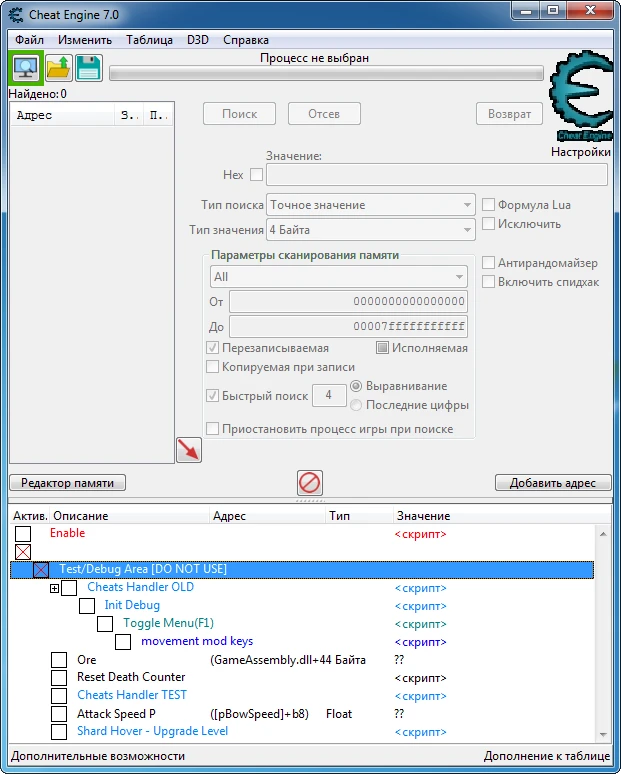The image size is (621, 774).
Task: Select the Последние цифры radio button
Action: pos(356,405)
